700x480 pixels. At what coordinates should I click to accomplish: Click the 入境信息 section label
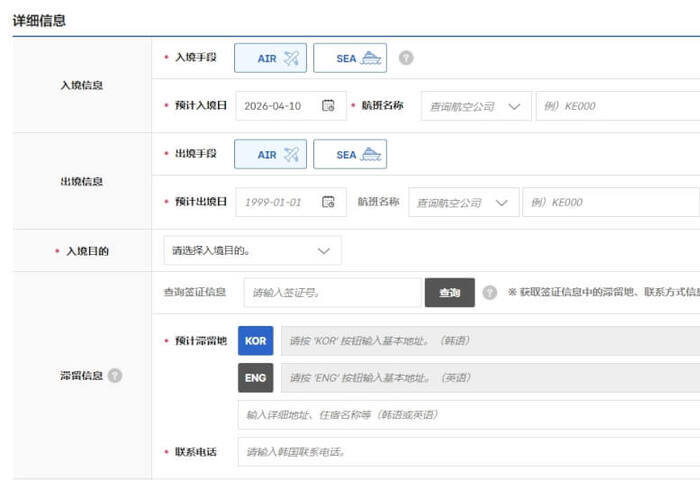[82, 85]
